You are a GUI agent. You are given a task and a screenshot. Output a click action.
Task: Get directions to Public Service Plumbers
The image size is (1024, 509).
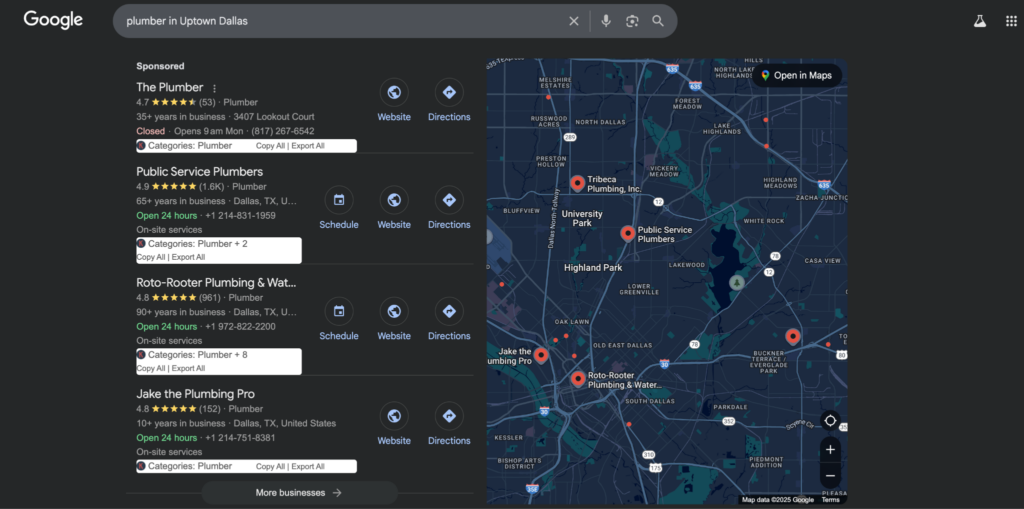pos(449,200)
